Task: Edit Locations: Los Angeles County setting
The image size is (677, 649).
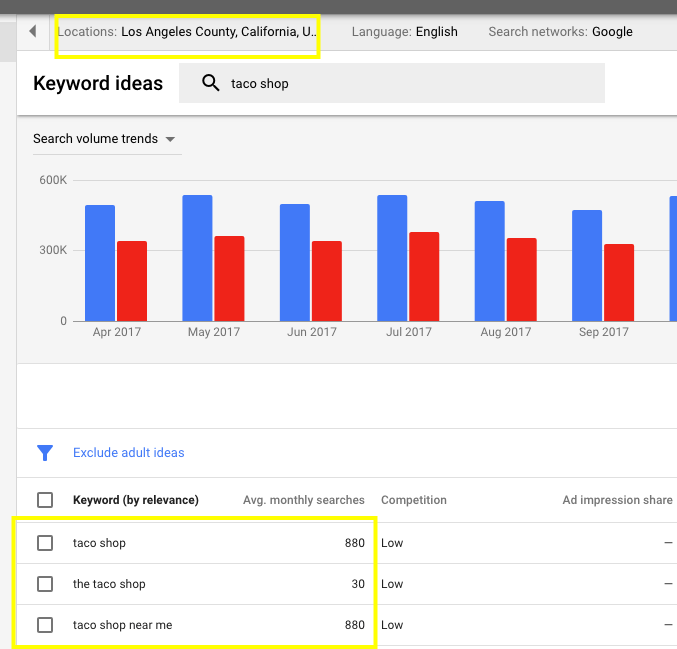Action: (188, 32)
